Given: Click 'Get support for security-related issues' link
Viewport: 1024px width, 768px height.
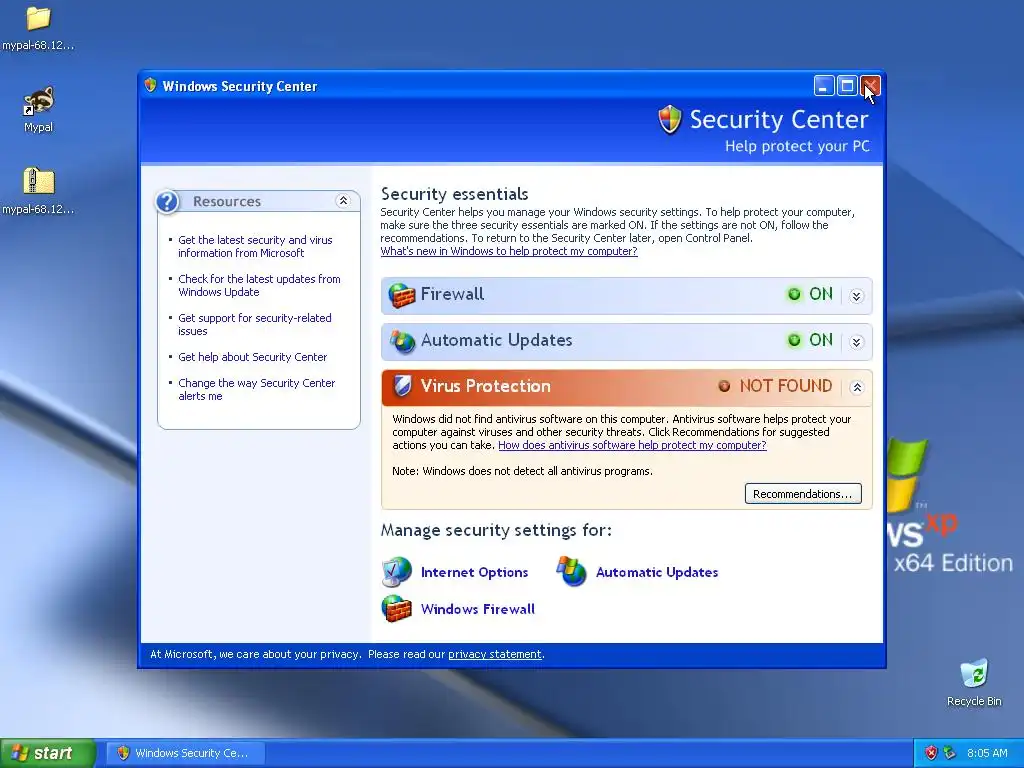Looking at the screenshot, I should coord(255,325).
